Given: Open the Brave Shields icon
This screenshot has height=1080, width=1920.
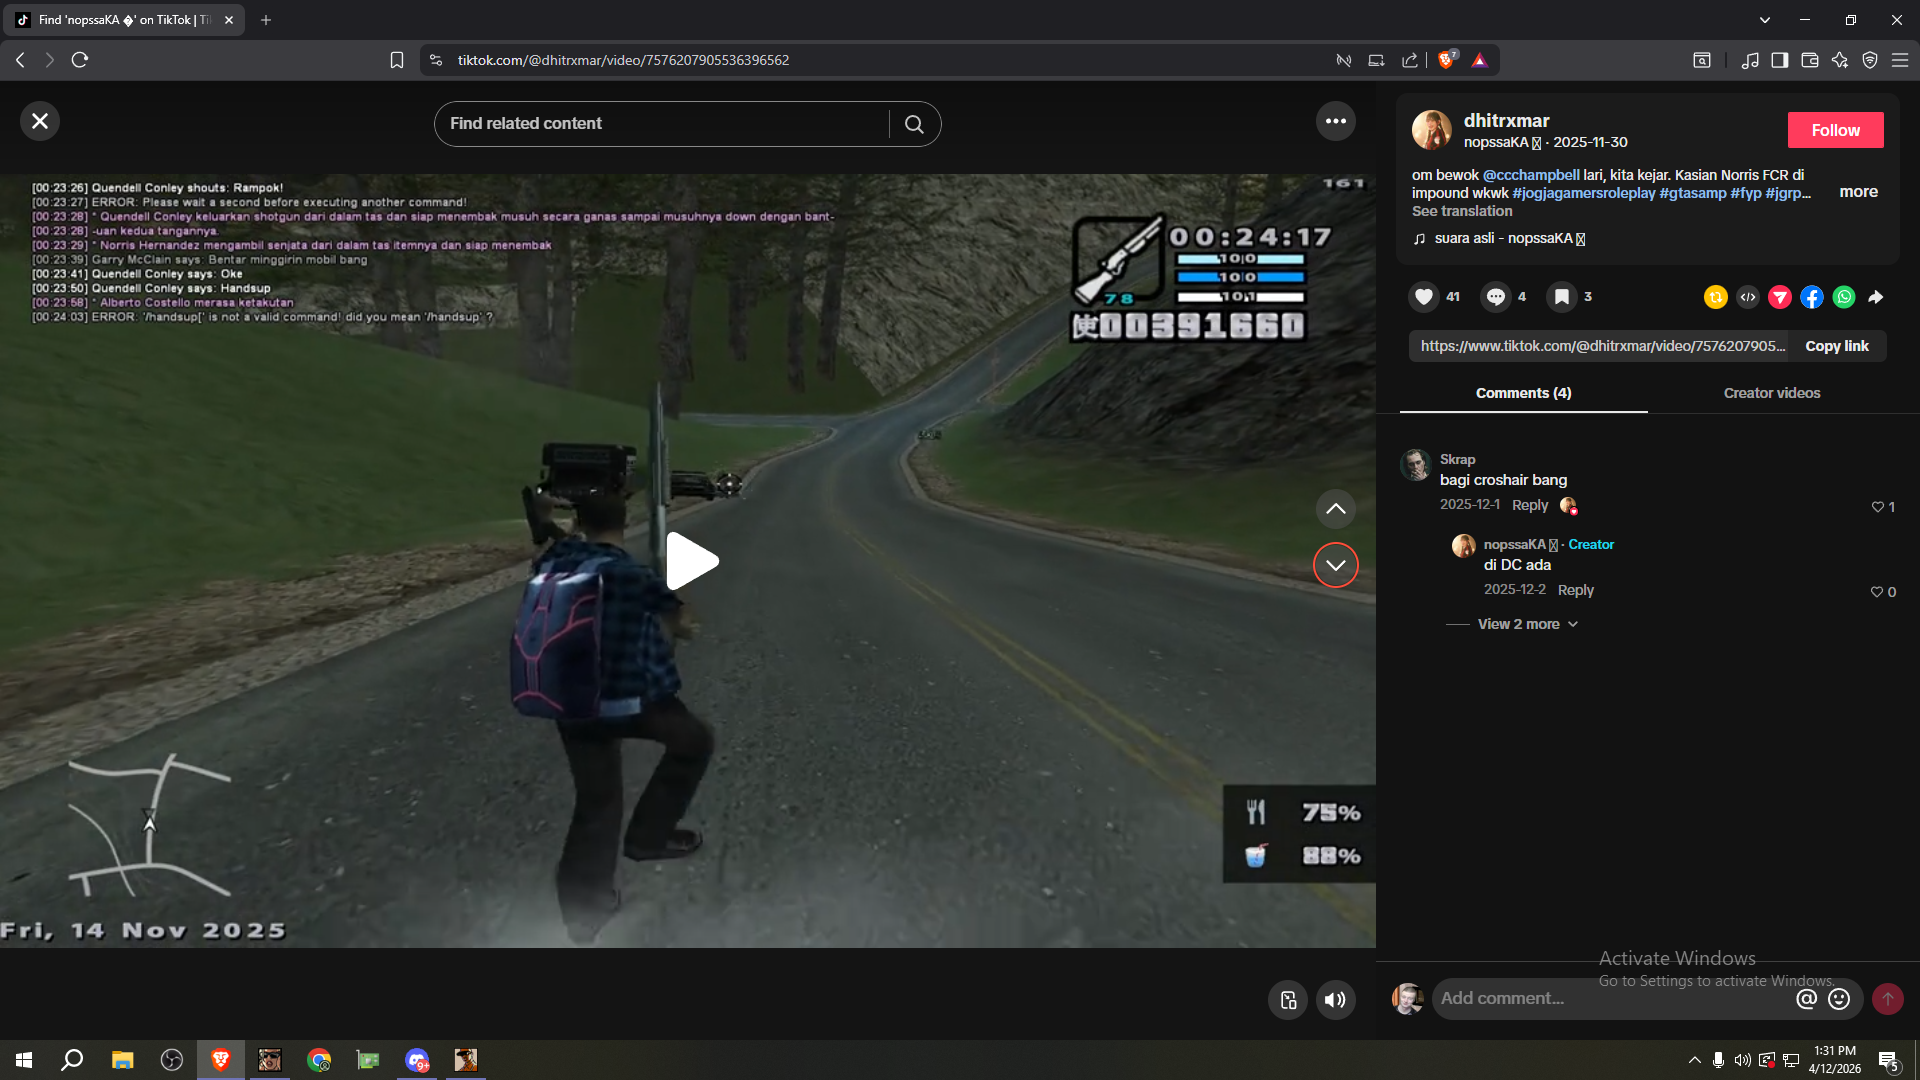Looking at the screenshot, I should coord(1446,60).
